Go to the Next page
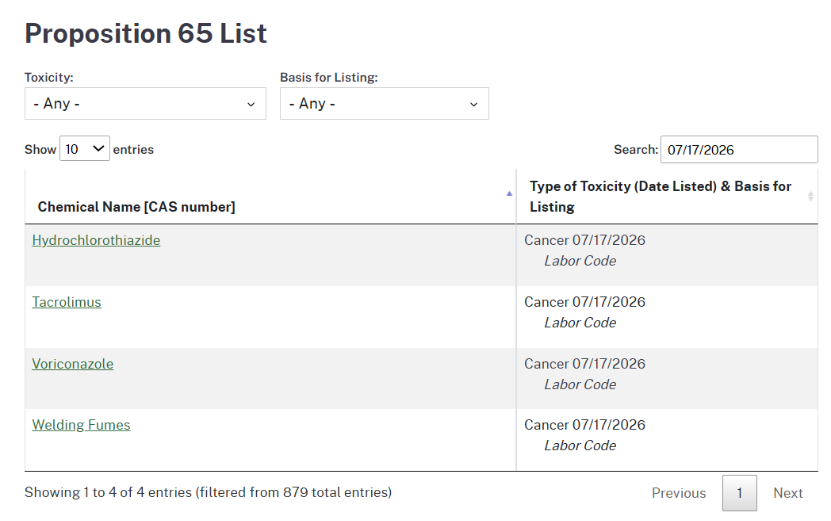Screen dimensions: 831x521 click(x=788, y=493)
